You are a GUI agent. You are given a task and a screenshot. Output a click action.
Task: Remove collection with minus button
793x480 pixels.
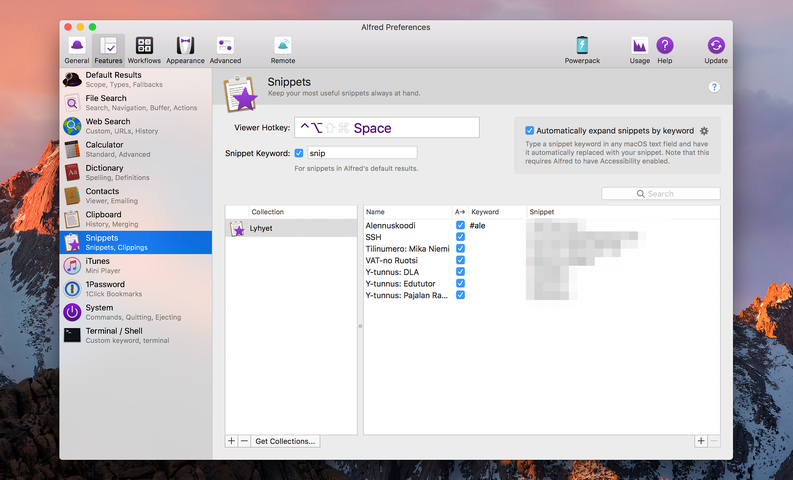pyautogui.click(x=244, y=441)
